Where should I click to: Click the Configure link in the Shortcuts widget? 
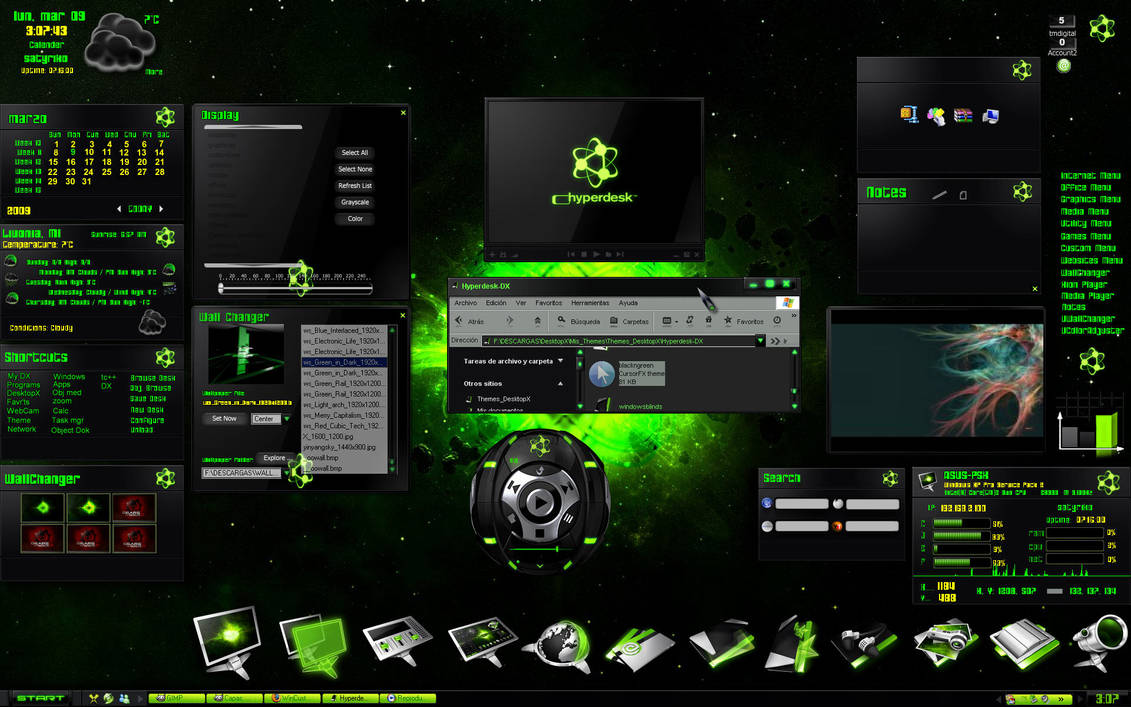click(x=148, y=420)
